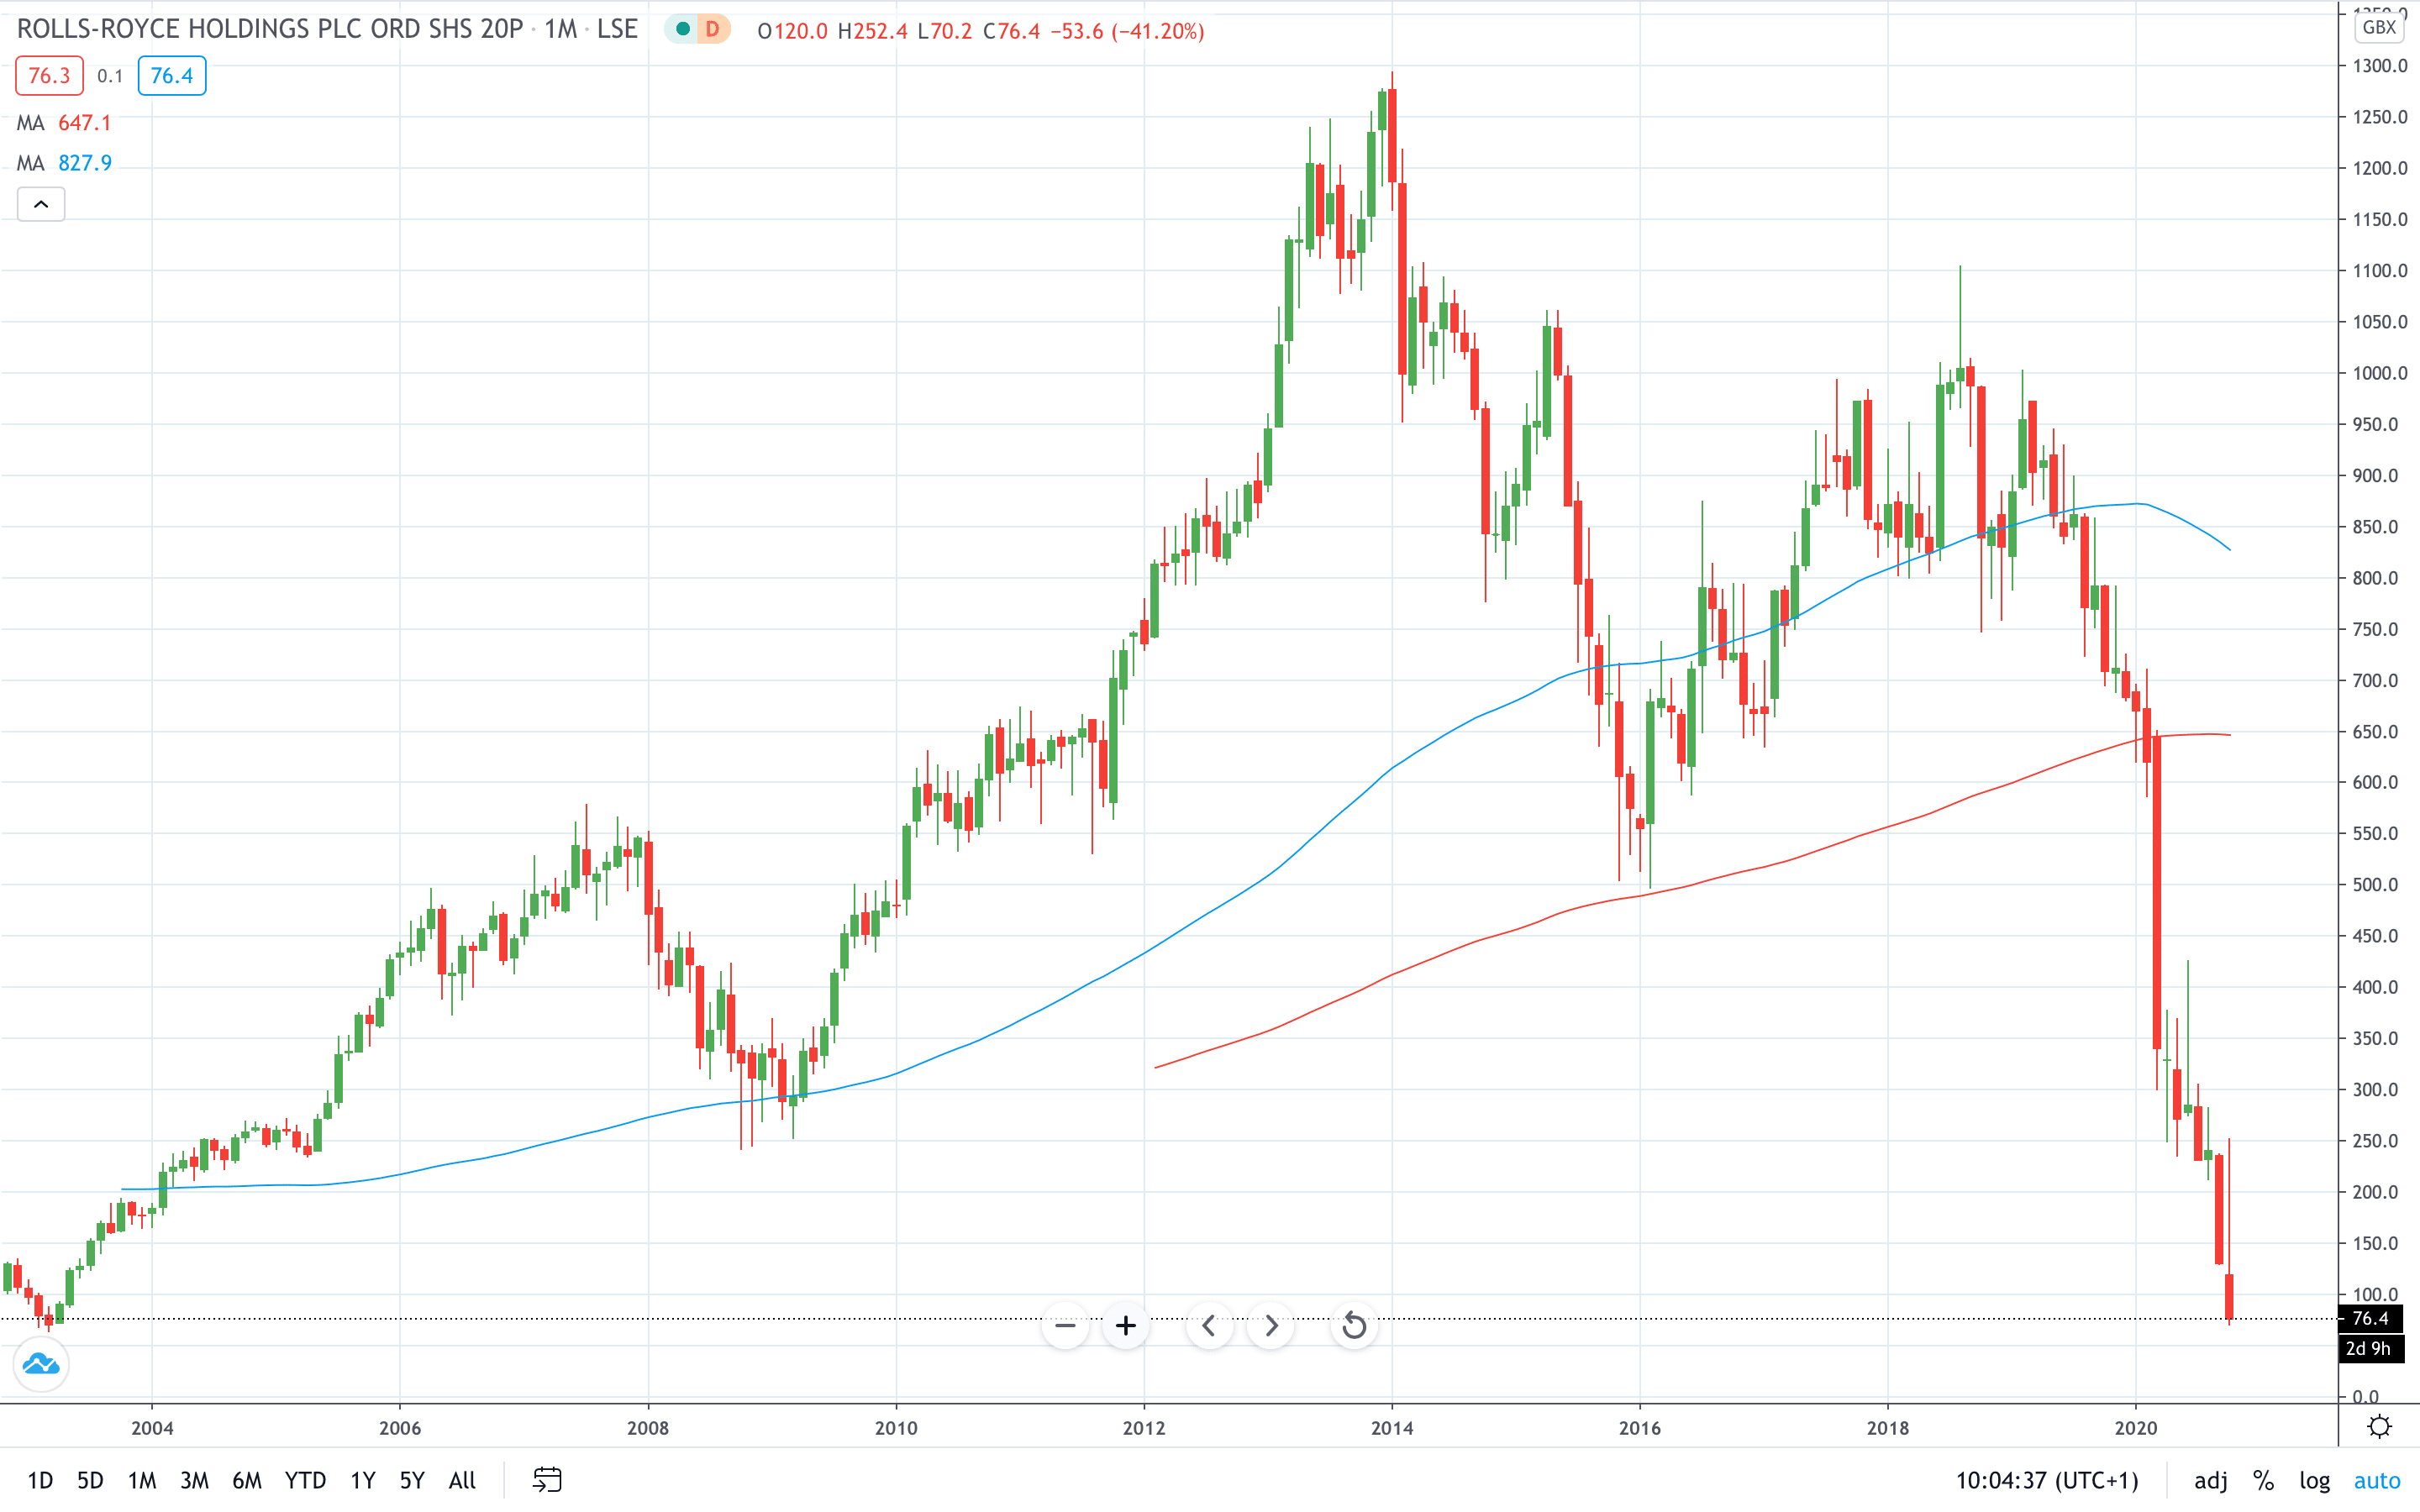
Task: Select the 5Y time range
Action: pos(412,1480)
